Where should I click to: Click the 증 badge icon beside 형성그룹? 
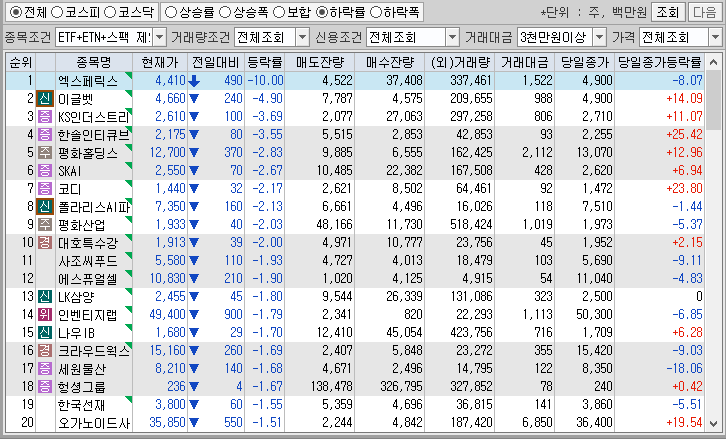pos(45,387)
